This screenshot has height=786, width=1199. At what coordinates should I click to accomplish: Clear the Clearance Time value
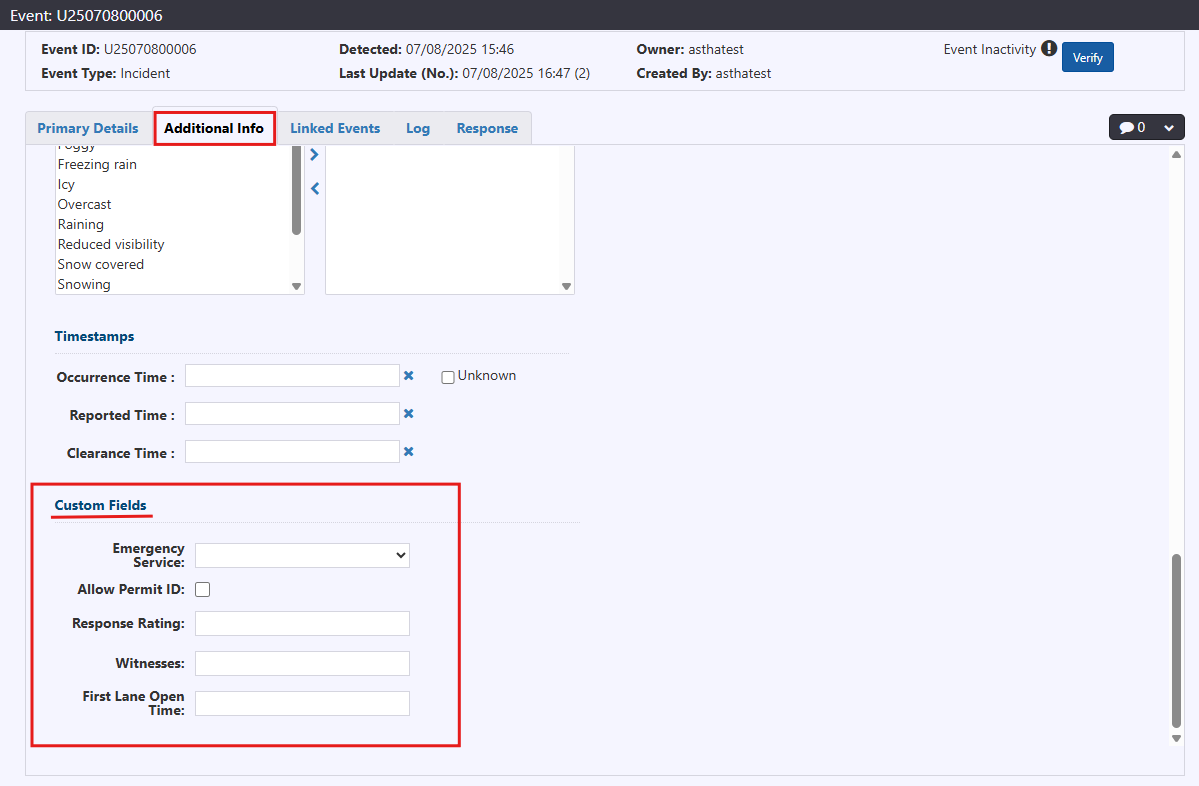408,452
